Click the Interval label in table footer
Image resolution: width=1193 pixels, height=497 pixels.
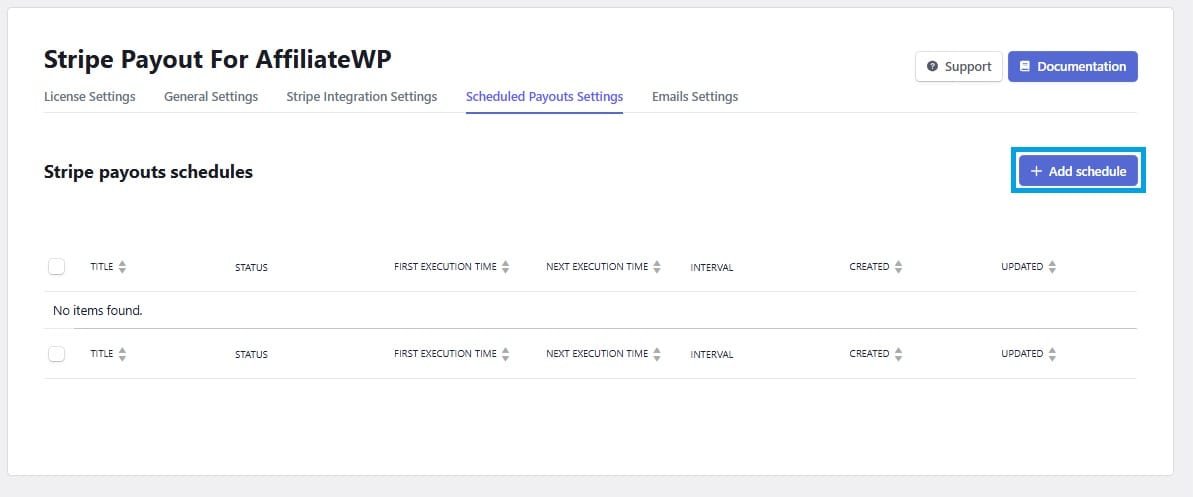tap(711, 355)
